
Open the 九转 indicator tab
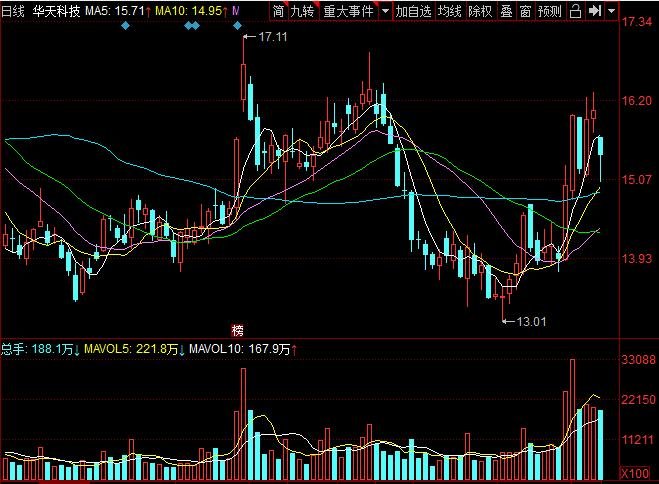pos(301,11)
